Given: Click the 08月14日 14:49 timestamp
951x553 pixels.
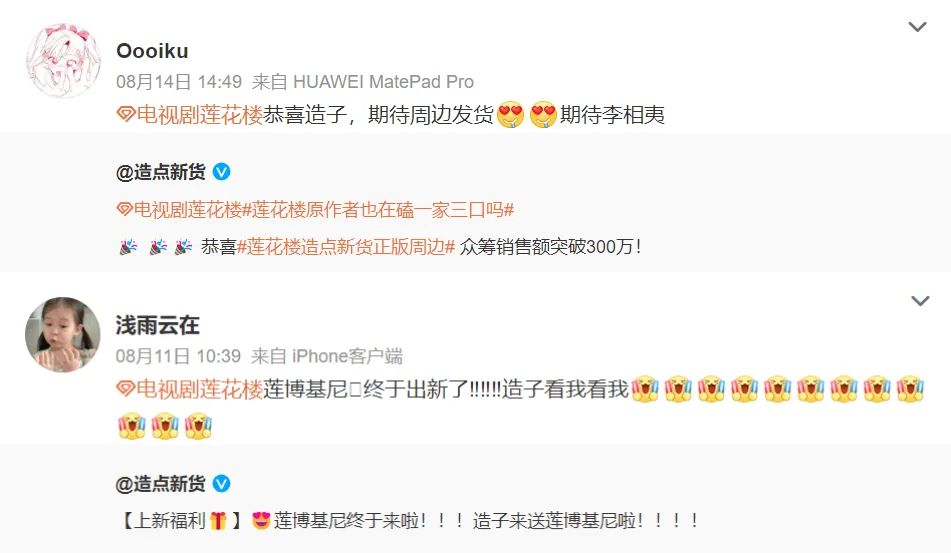Looking at the screenshot, I should click(179, 82).
